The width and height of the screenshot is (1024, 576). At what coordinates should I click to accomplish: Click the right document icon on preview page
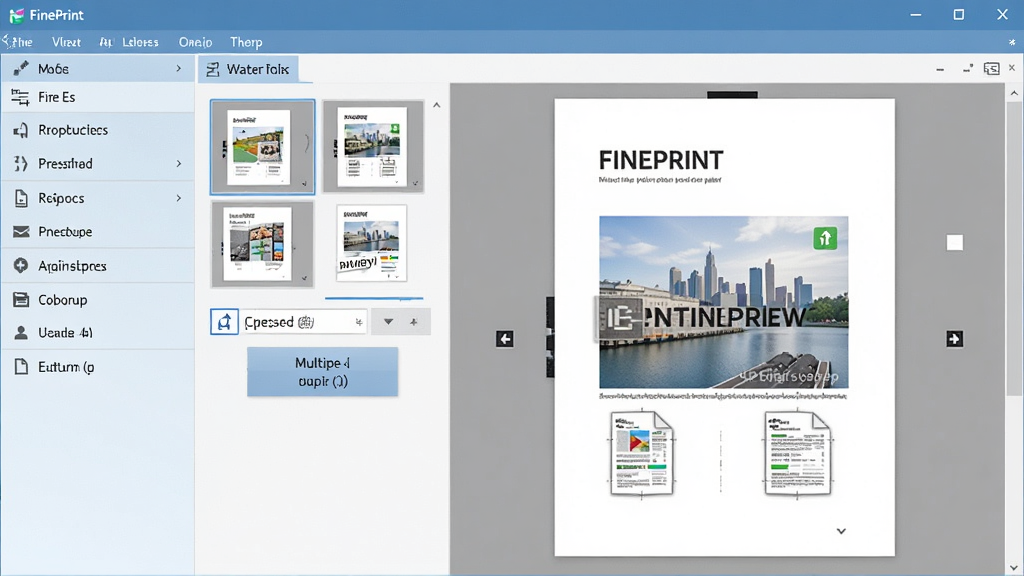click(x=797, y=453)
